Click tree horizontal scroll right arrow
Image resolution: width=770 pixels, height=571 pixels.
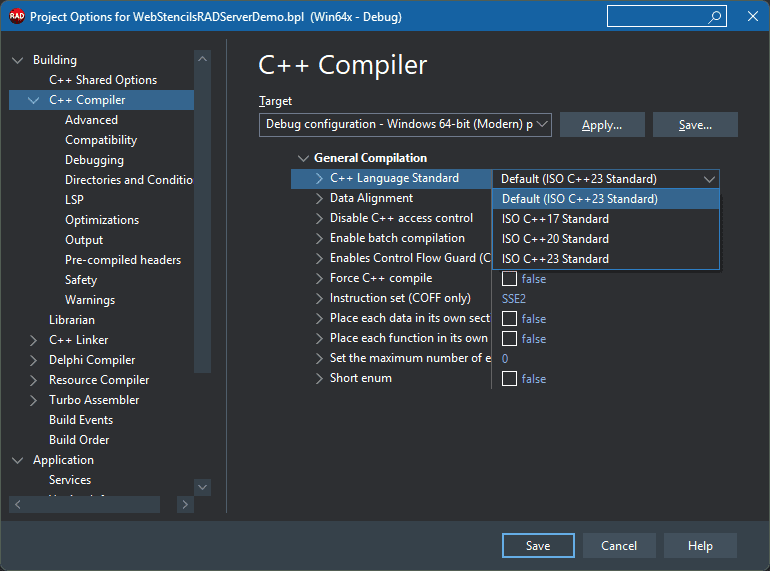185,504
